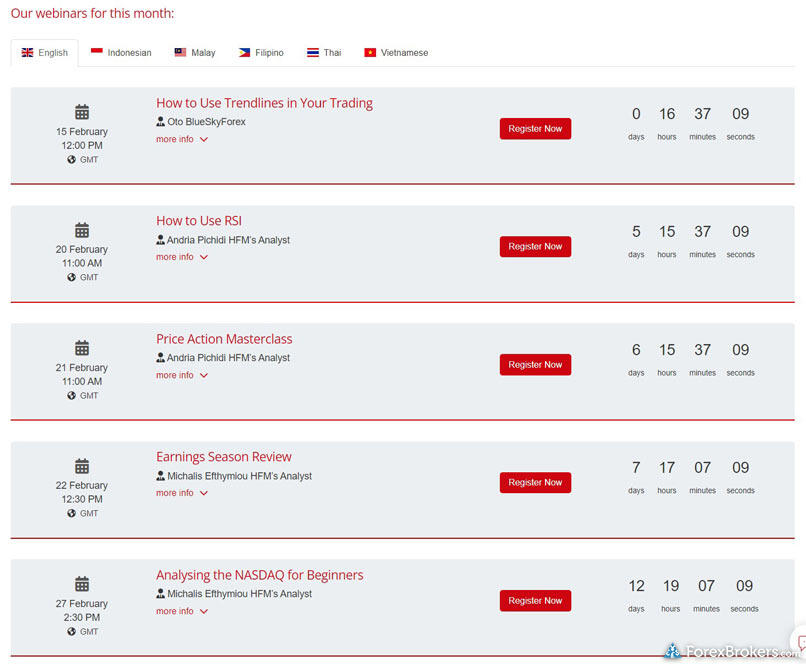Click the 27 February date text
Viewport: 806px width, 664px height.
pyautogui.click(x=82, y=603)
